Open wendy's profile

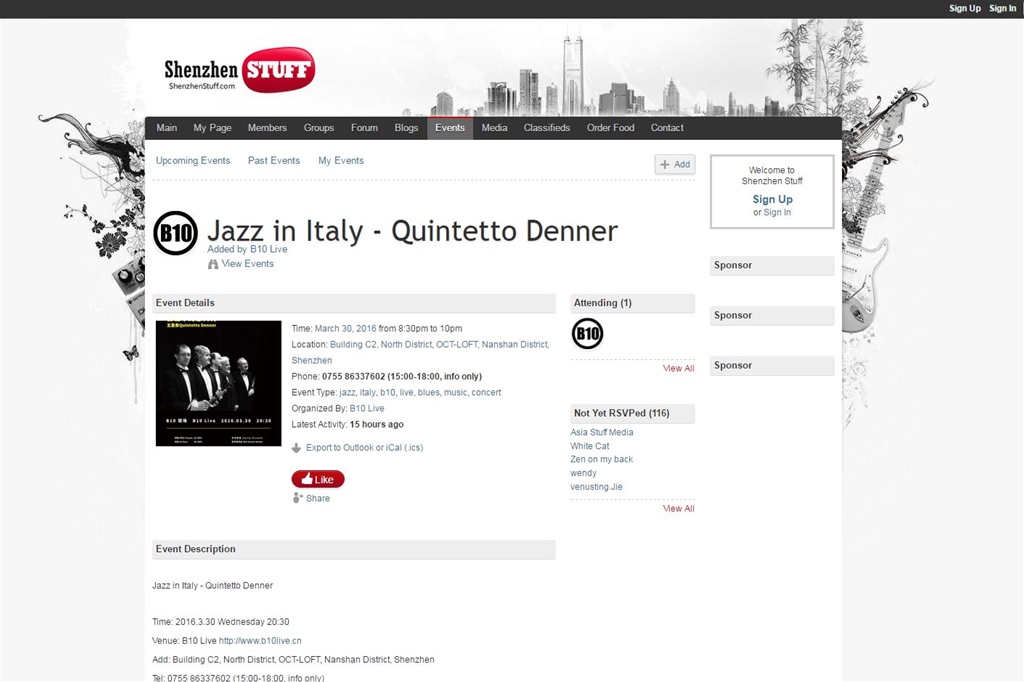click(583, 473)
